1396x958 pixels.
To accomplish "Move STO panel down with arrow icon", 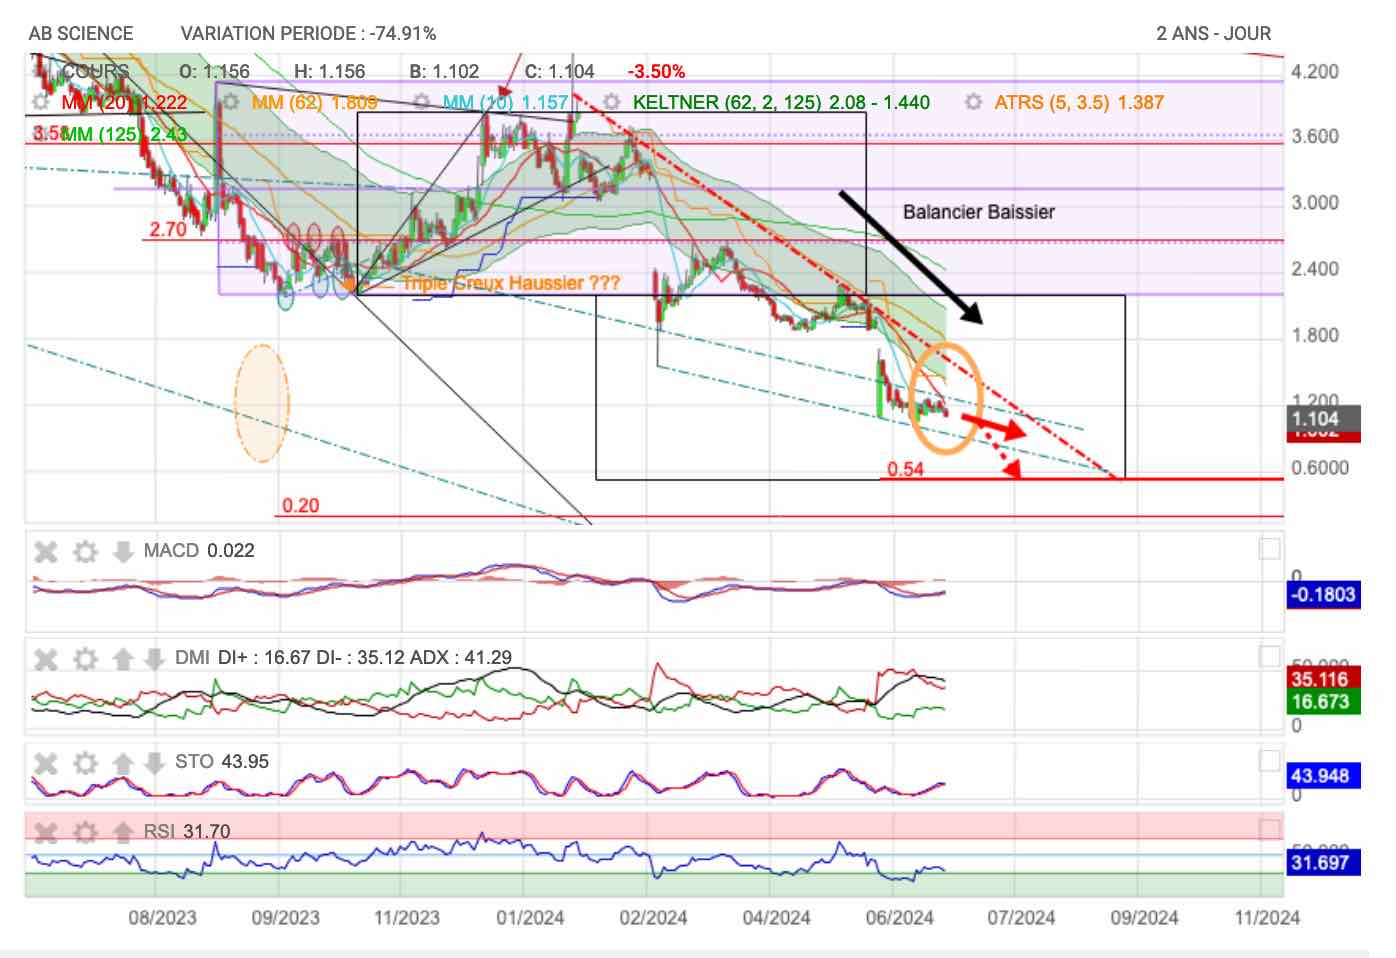I will pos(154,763).
